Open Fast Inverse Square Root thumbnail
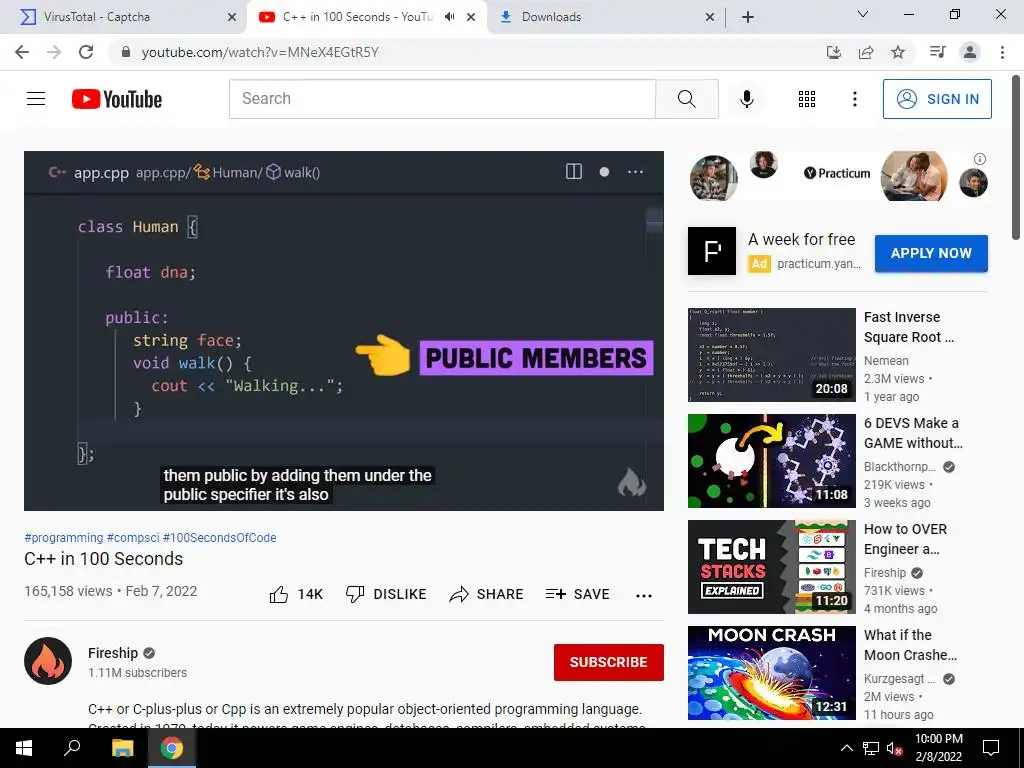Viewport: 1024px width, 768px height. coord(771,355)
